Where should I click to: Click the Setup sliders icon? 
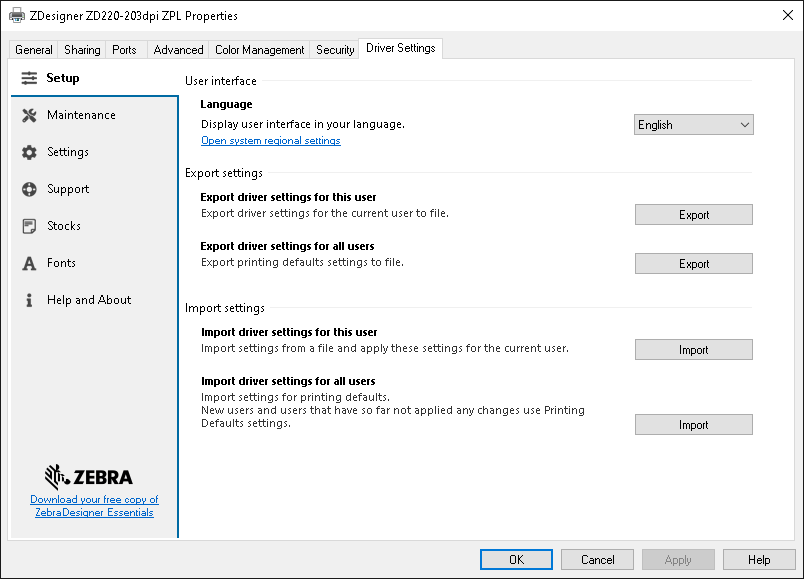27,77
